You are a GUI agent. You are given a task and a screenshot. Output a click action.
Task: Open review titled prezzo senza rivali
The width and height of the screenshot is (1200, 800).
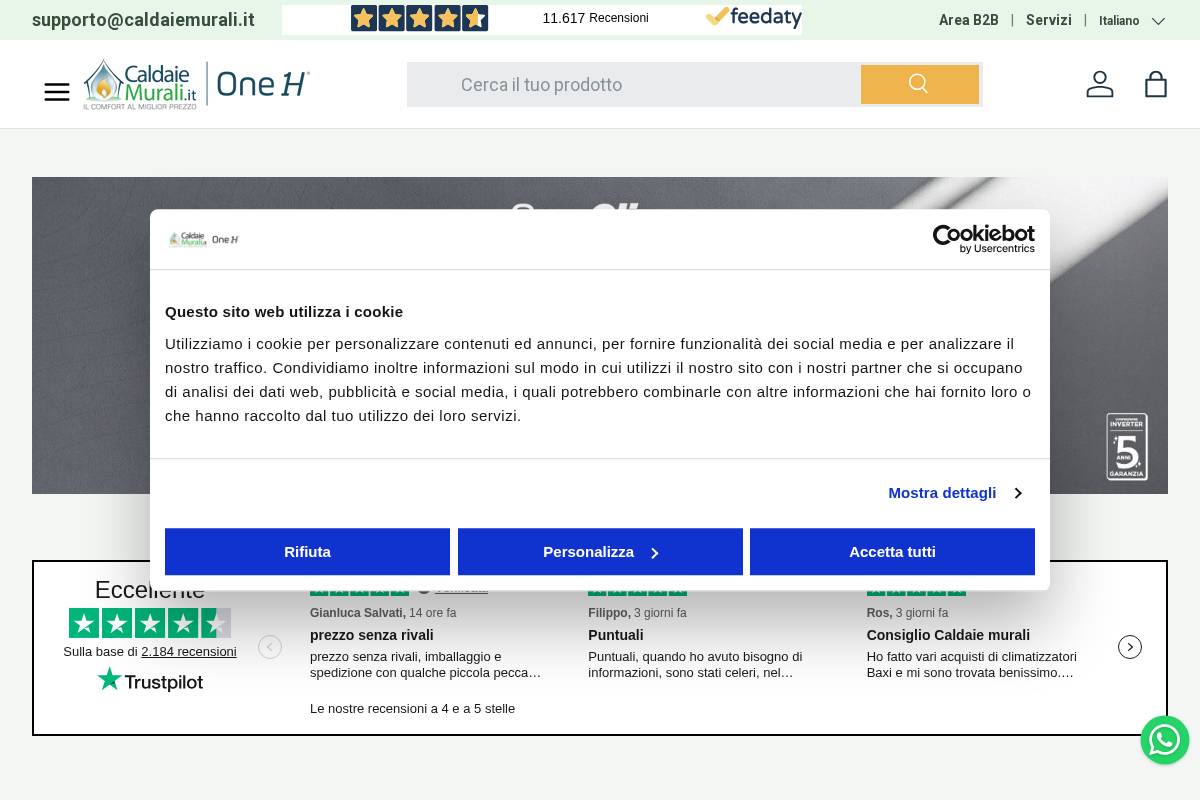pyautogui.click(x=372, y=635)
